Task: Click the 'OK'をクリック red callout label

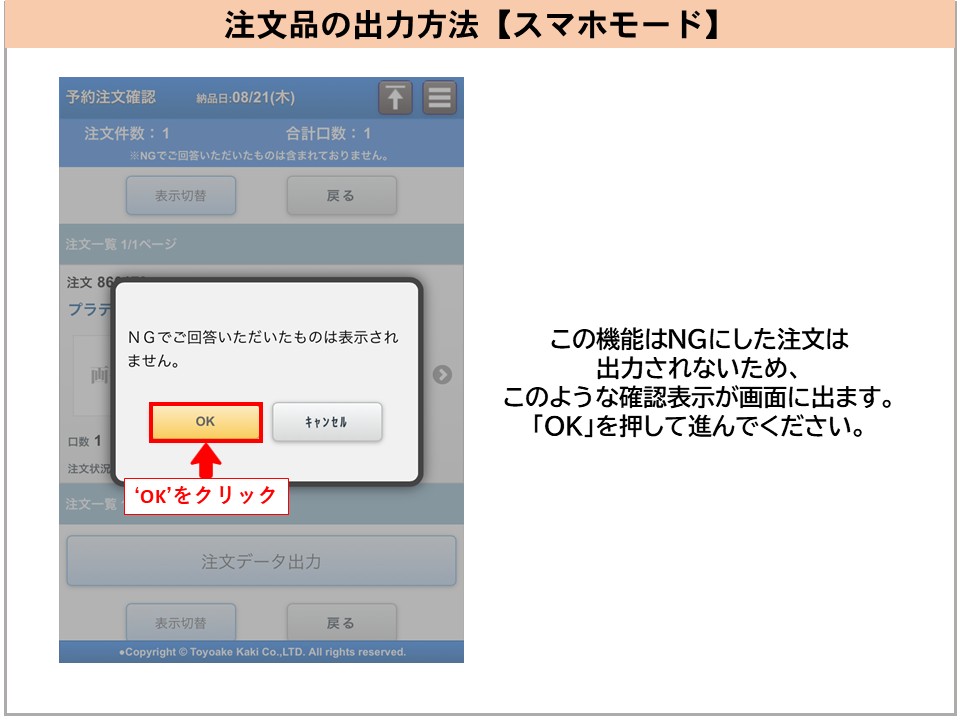Action: pos(206,496)
